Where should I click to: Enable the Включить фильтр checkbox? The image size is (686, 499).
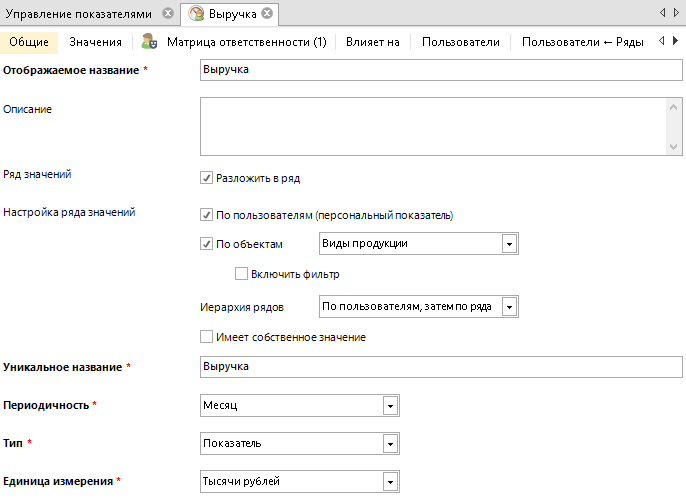pyautogui.click(x=240, y=274)
